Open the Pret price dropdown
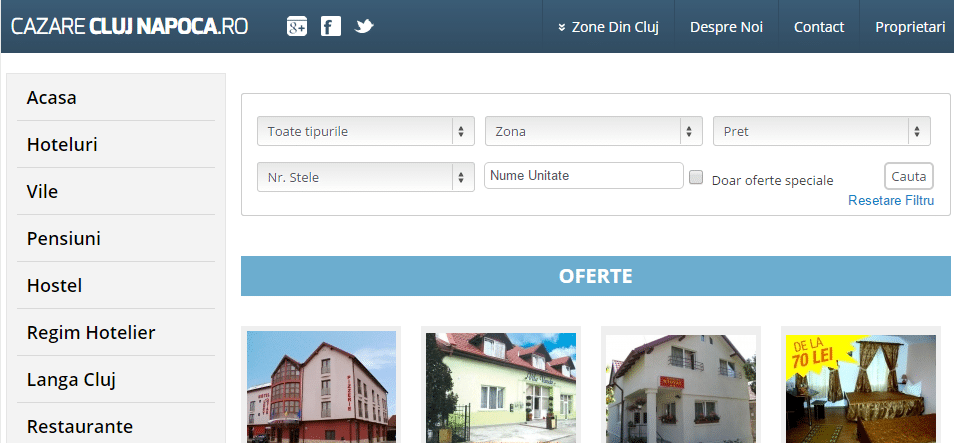The image size is (954, 443). (821, 131)
